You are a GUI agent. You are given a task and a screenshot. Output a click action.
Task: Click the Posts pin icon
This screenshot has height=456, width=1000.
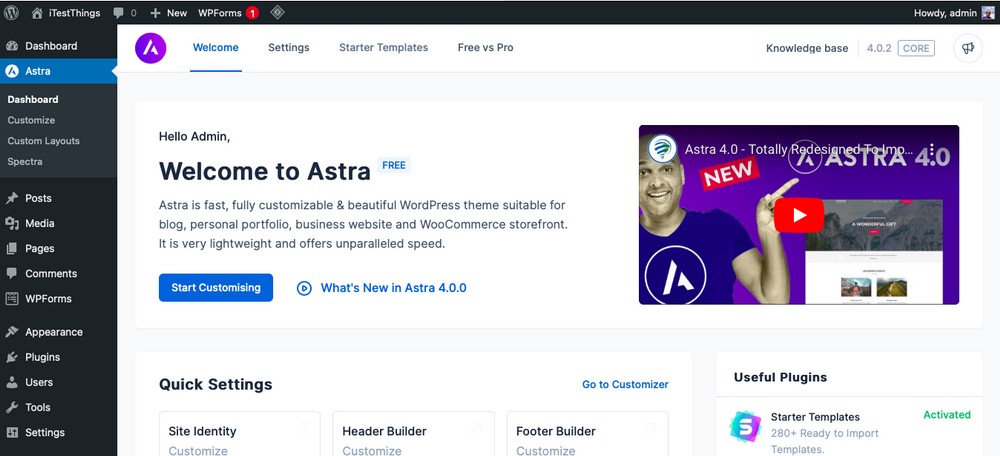pos(11,198)
